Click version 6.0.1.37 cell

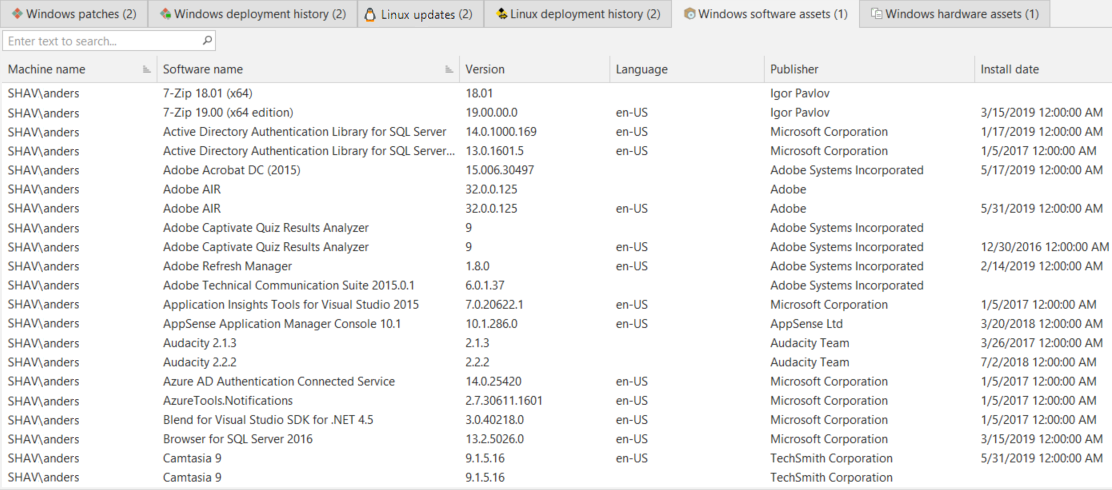pyautogui.click(x=484, y=285)
